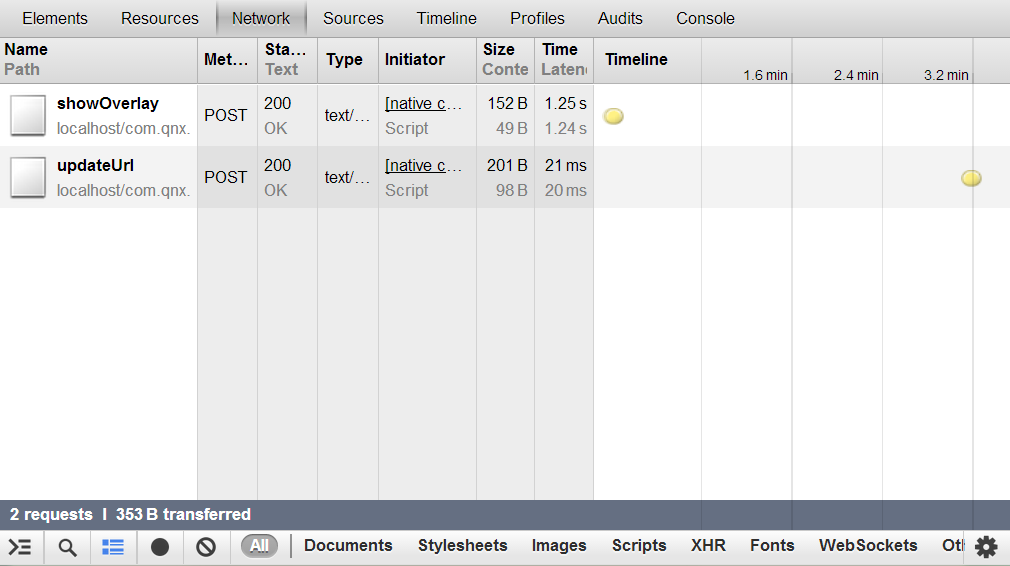
Task: Click the search magnifier icon
Action: 67,547
